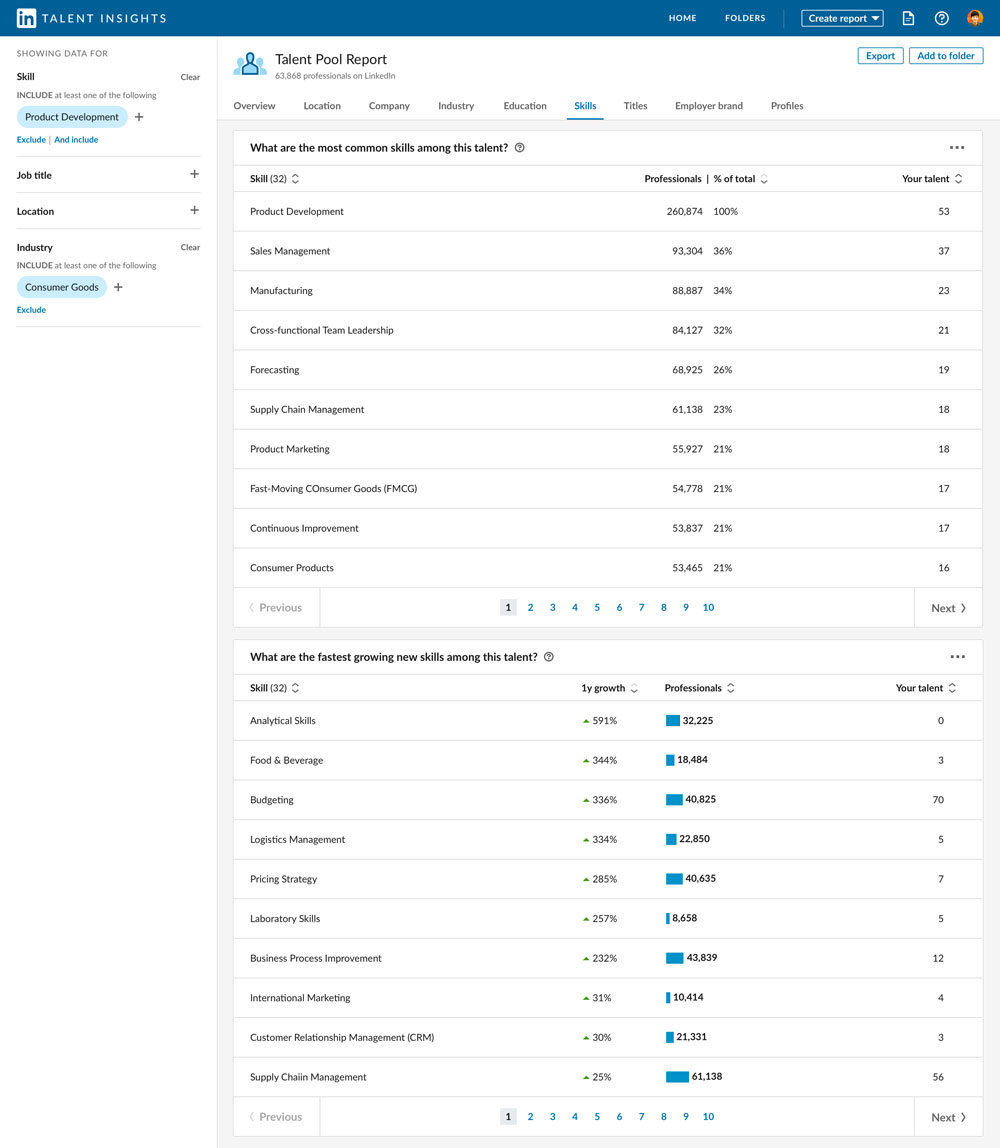Switch to the Titles tab
1000x1148 pixels.
tap(635, 106)
